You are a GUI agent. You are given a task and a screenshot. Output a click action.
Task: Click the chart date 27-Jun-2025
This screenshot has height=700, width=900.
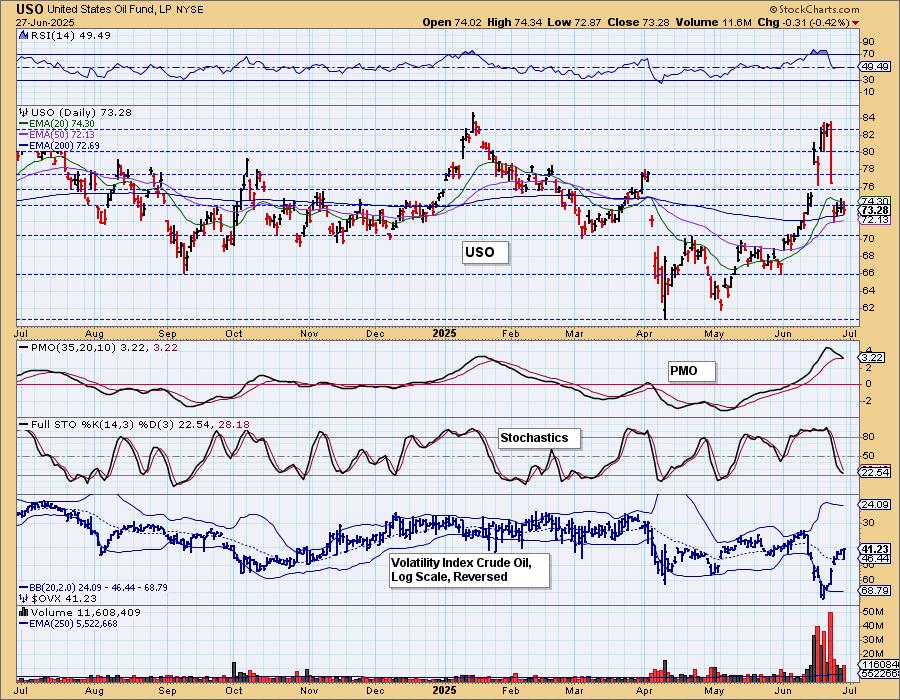44,22
